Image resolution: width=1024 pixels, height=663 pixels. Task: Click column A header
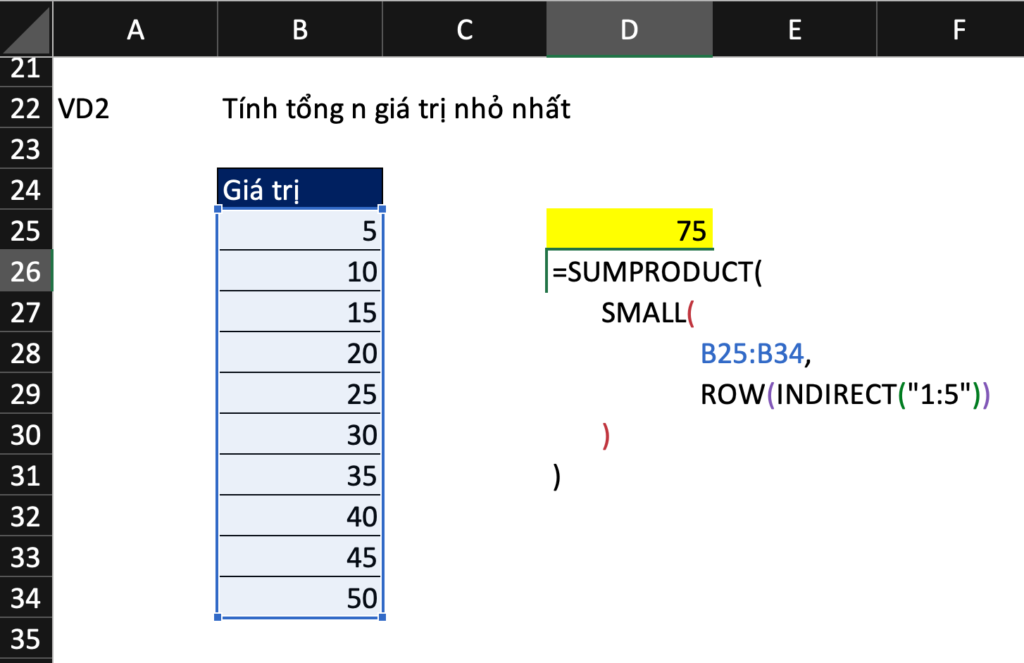point(135,29)
